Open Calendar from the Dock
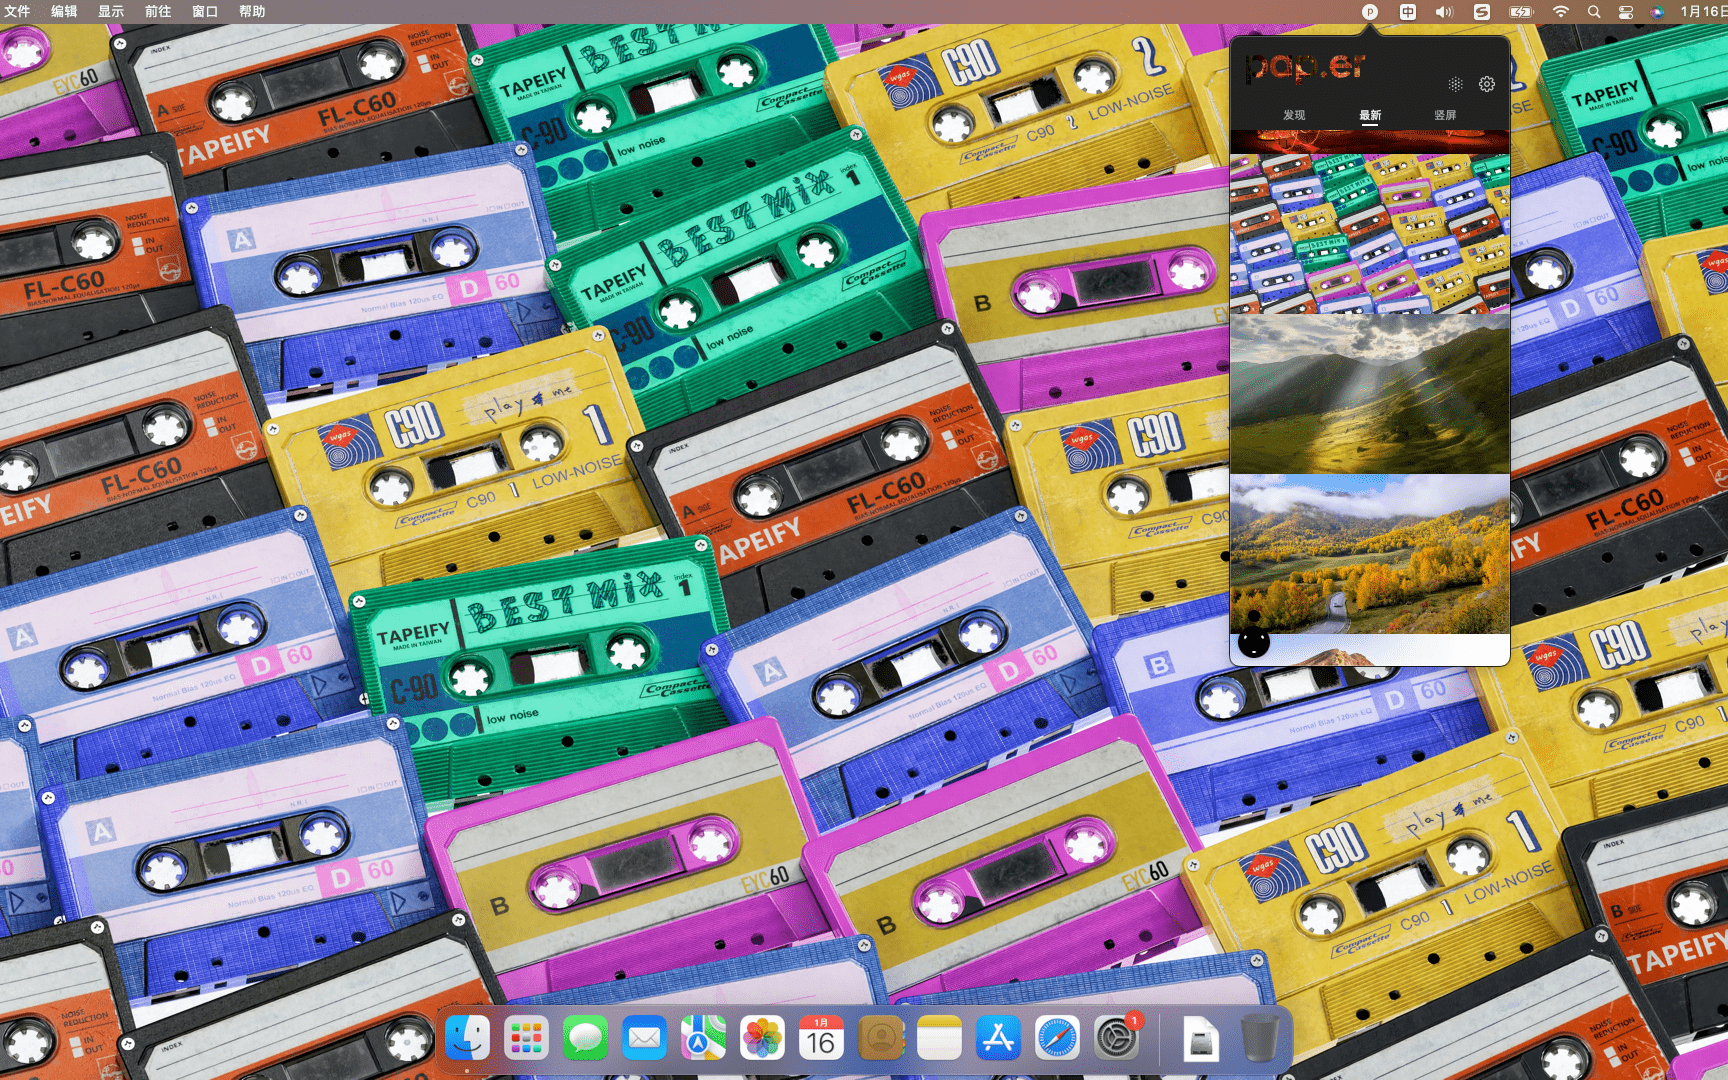 [x=821, y=1038]
